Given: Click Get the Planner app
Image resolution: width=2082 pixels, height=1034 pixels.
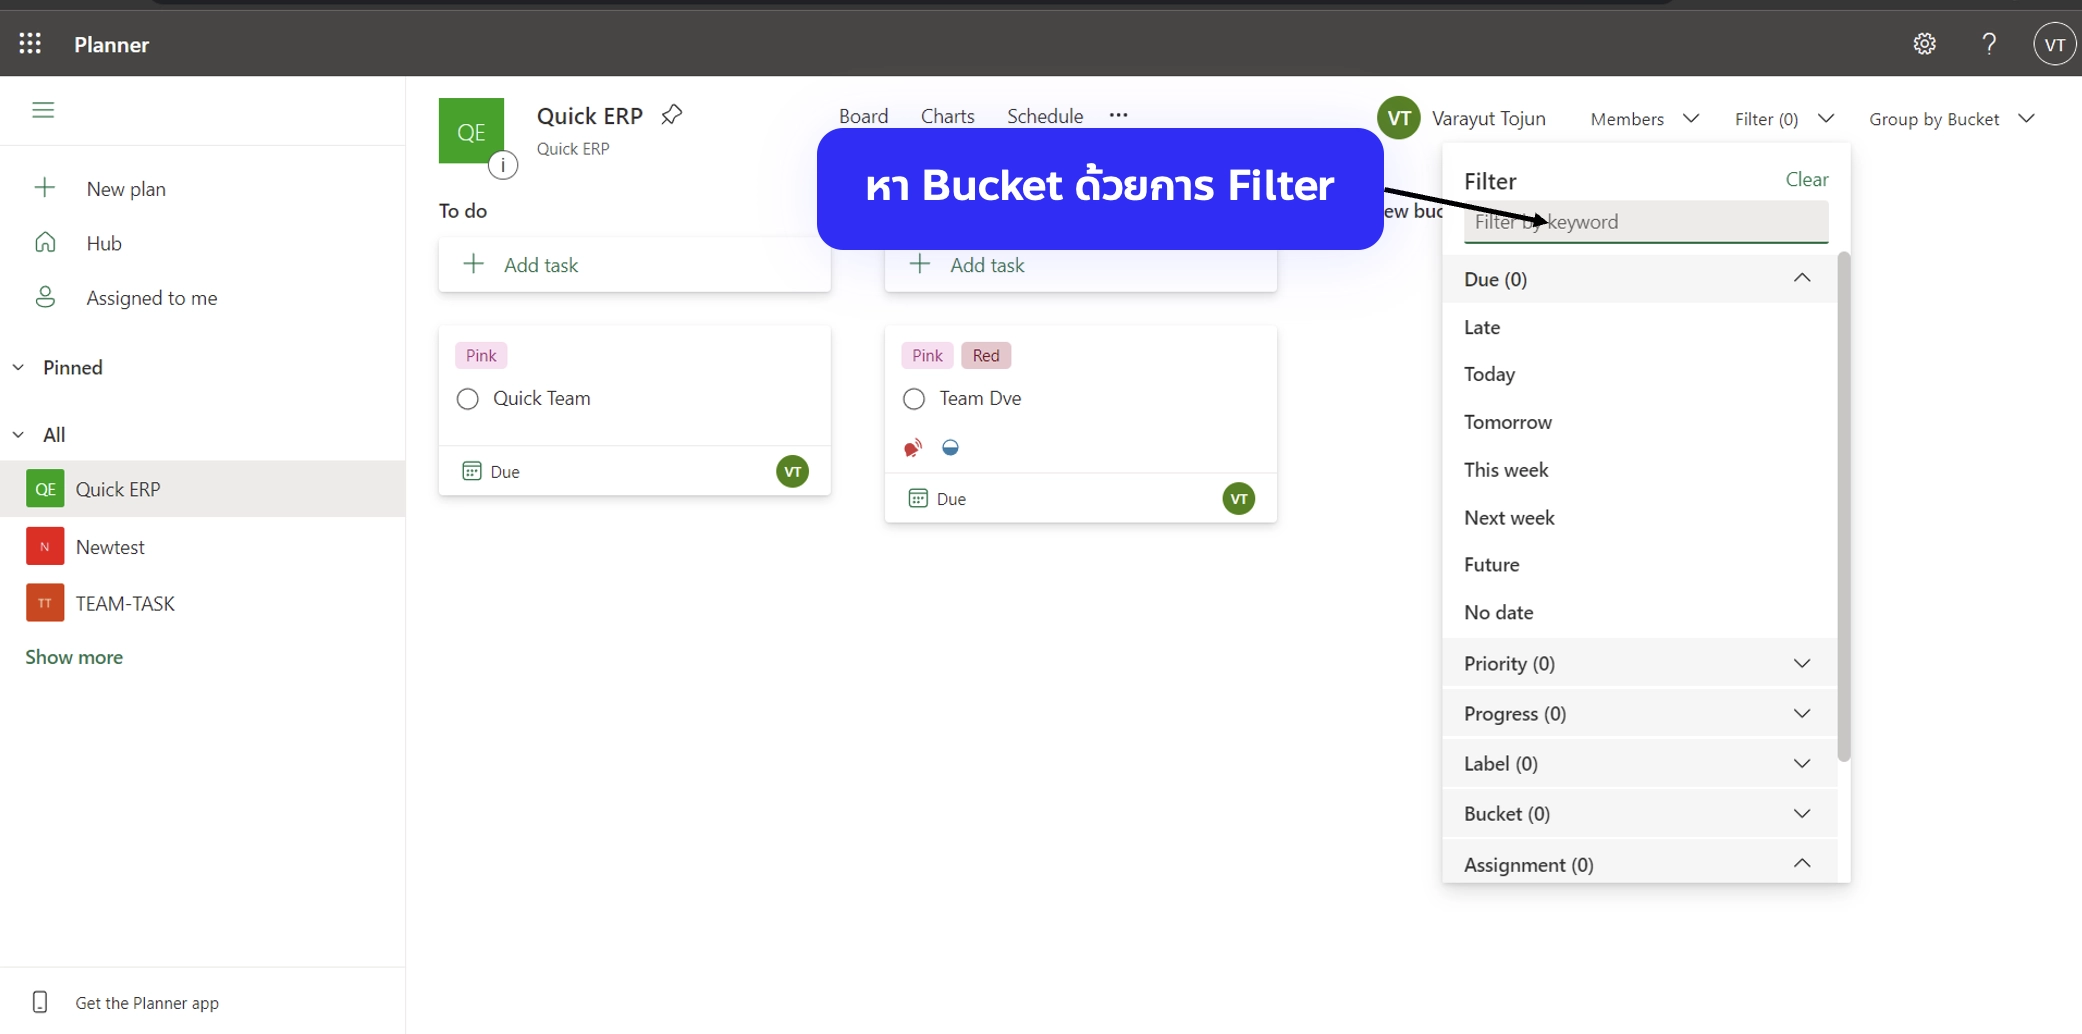Looking at the screenshot, I should click(x=146, y=1003).
